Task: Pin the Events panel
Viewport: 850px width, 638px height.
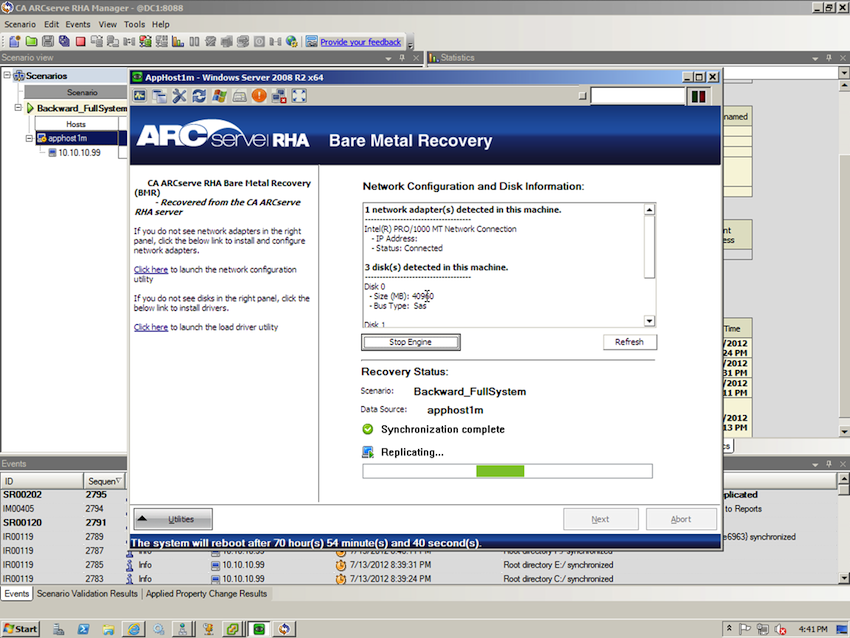Action: point(829,463)
